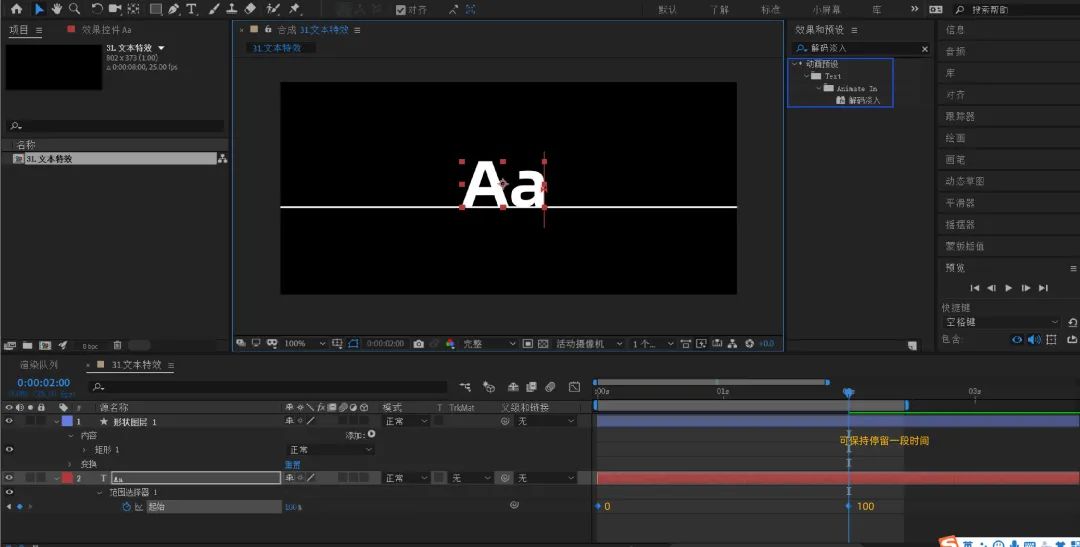Screen dimensions: 1080x547
Task: Collapse the 范围选择器 1 group
Action: click(100, 492)
